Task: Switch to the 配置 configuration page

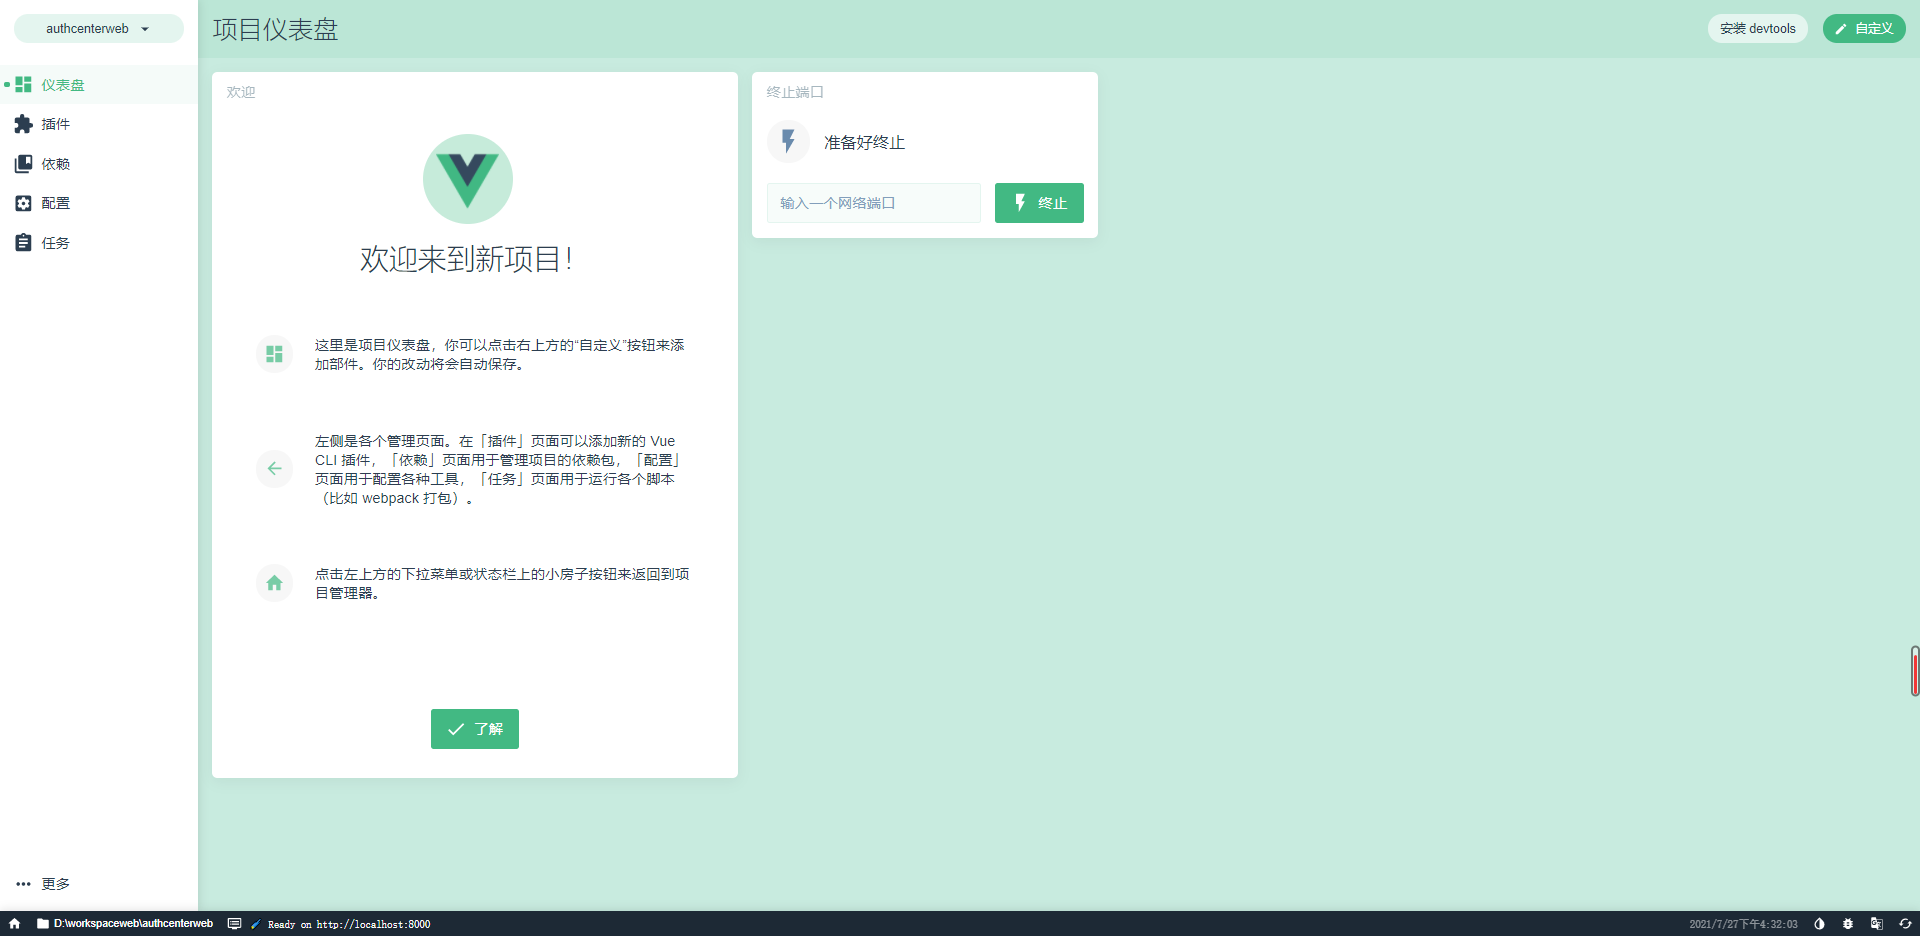Action: tap(98, 203)
